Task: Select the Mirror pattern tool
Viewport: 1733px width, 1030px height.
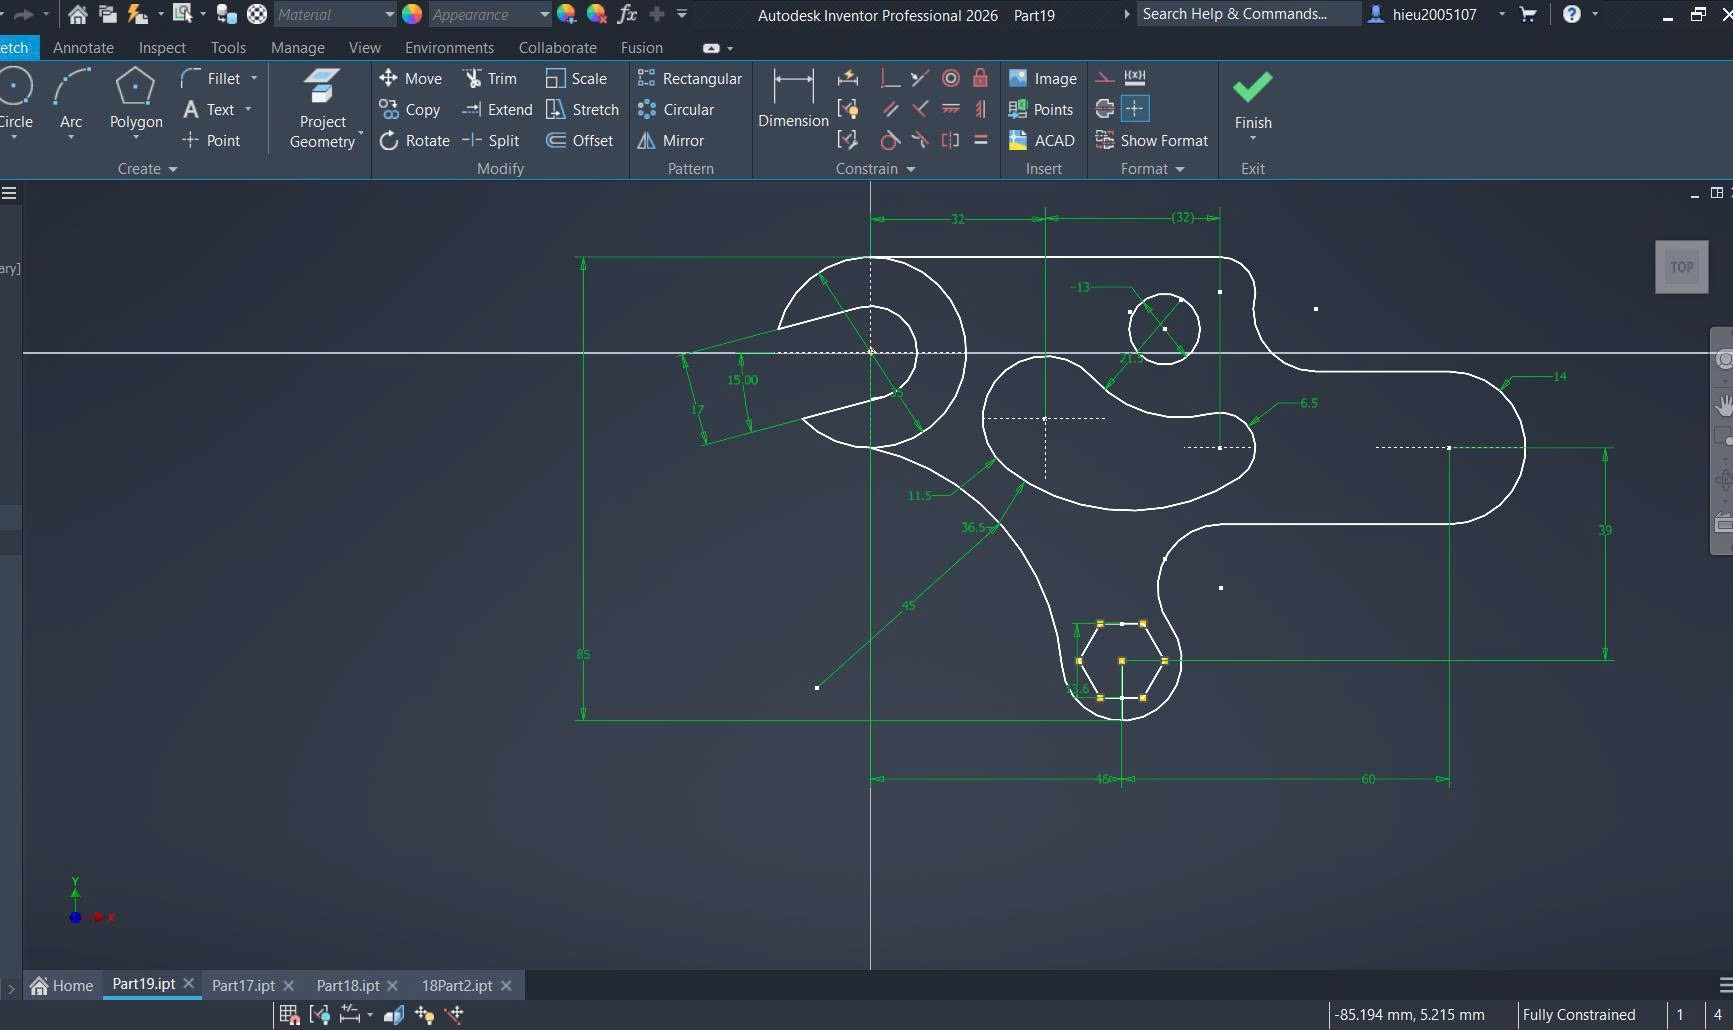Action: click(x=671, y=141)
